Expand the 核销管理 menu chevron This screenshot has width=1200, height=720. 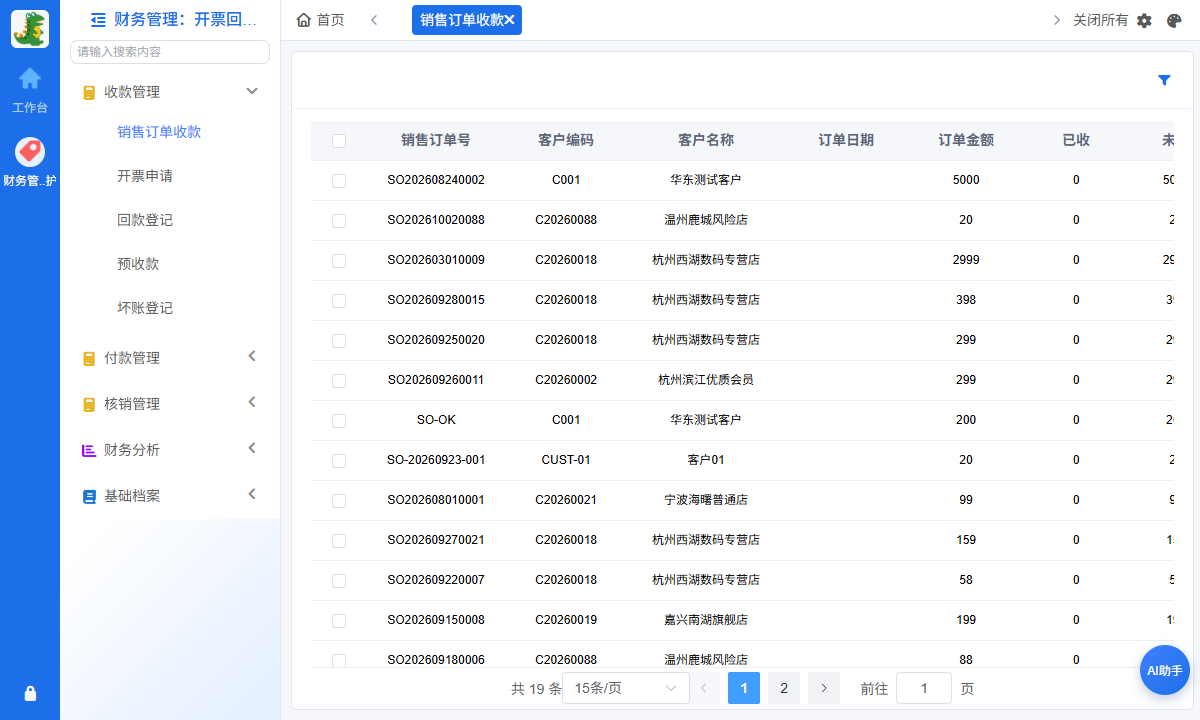pos(252,402)
